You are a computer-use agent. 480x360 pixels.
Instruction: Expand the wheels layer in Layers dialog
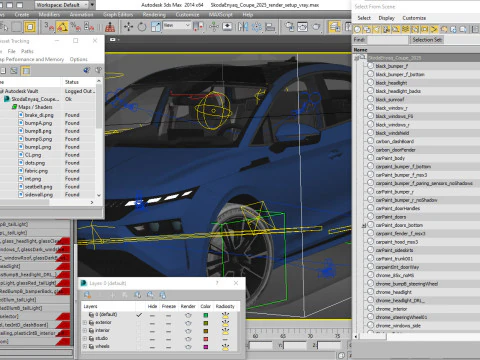point(85,347)
